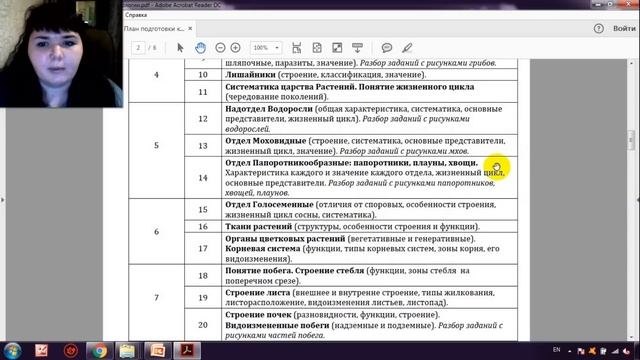
Task: Enter full screen view mode icon
Action: pos(337,48)
